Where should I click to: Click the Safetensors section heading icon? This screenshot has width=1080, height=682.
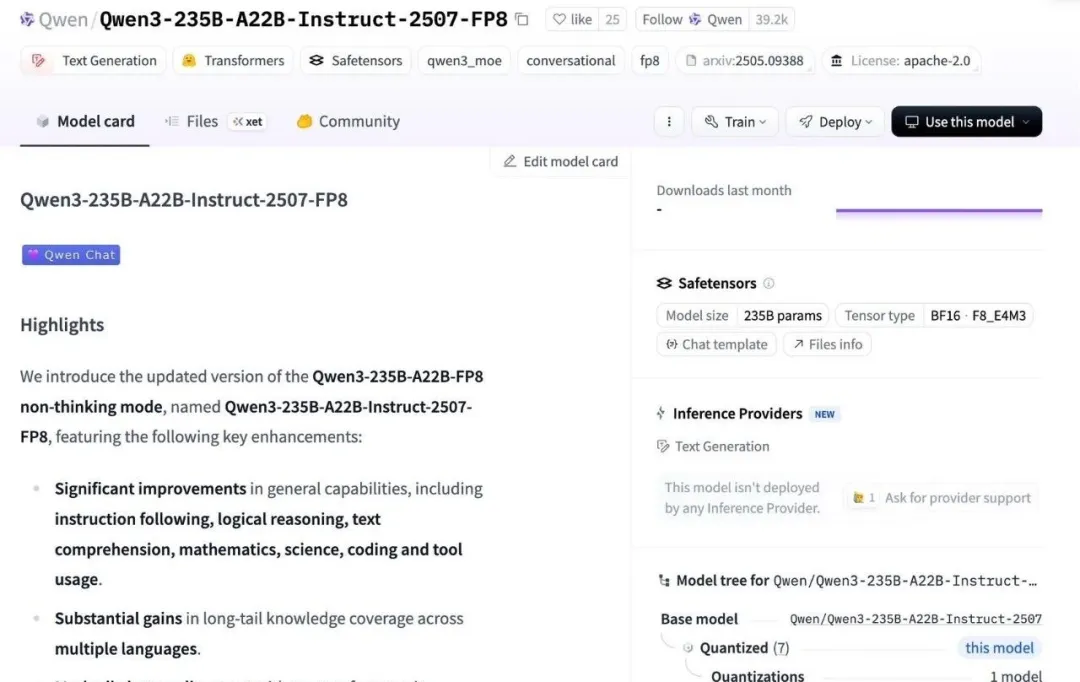click(x=664, y=283)
